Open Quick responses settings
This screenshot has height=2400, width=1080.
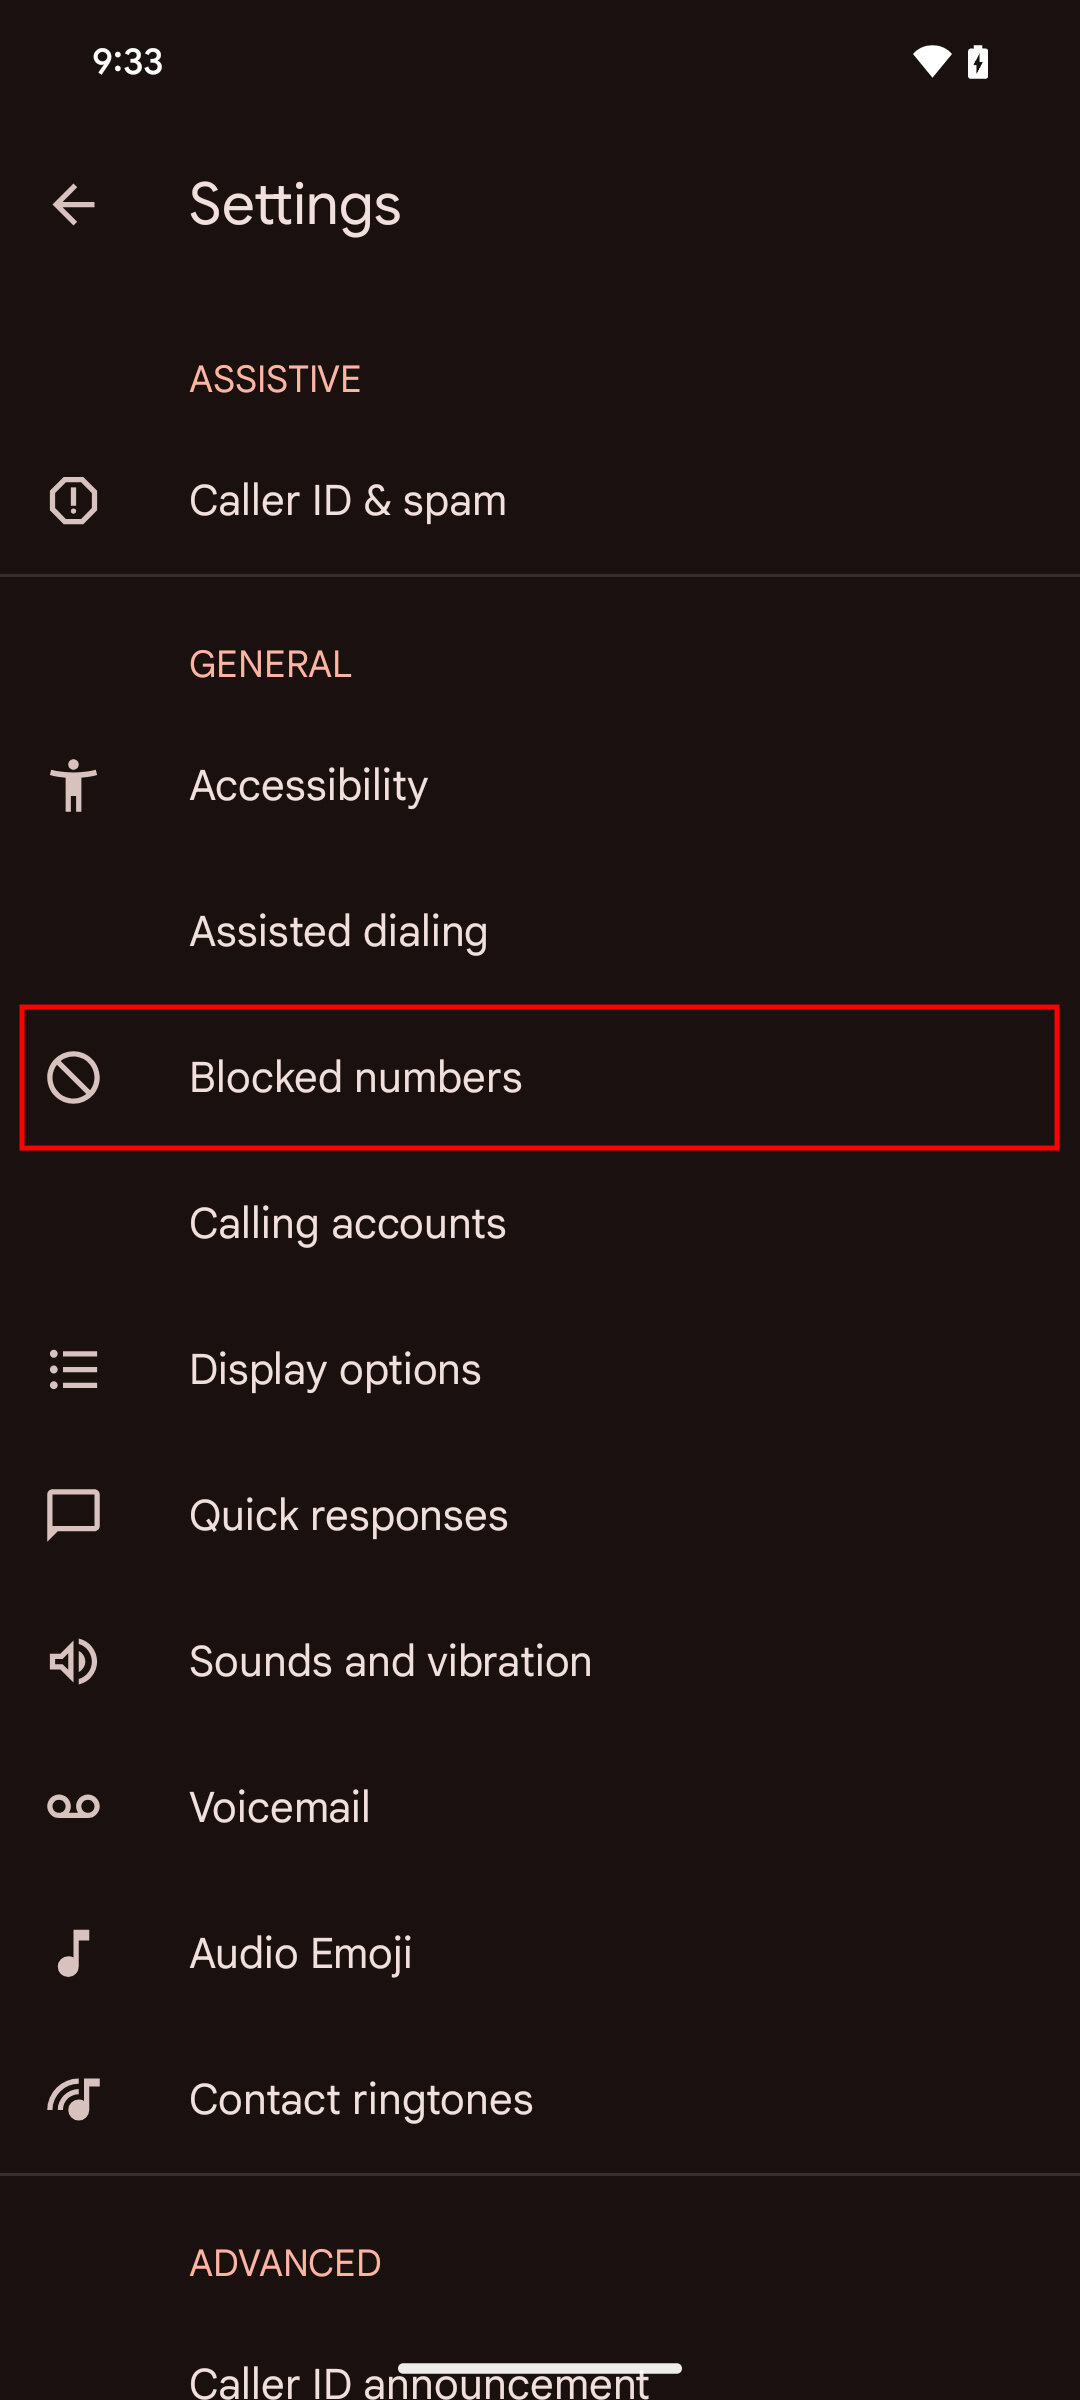coord(349,1516)
